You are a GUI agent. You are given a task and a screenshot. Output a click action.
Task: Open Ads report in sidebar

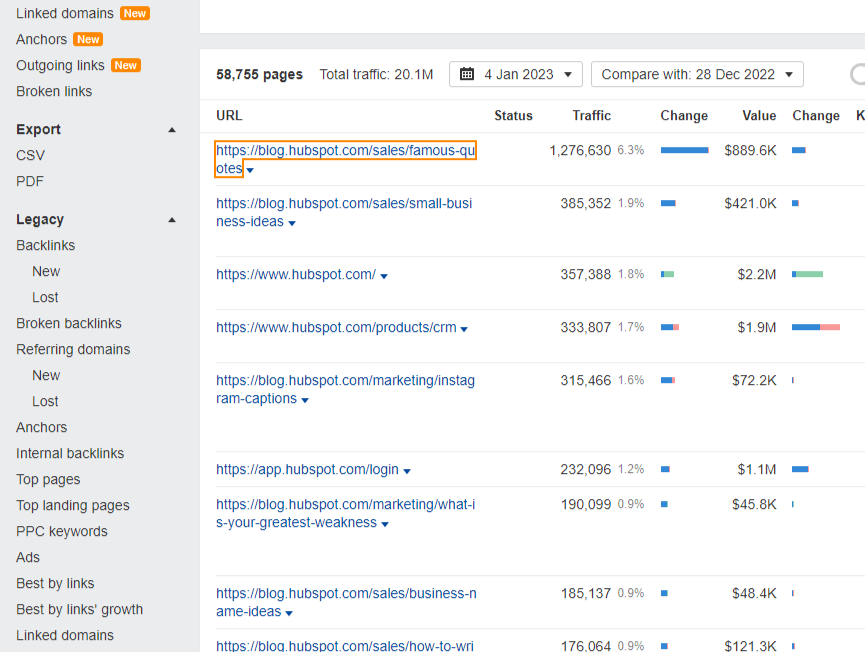coord(28,557)
